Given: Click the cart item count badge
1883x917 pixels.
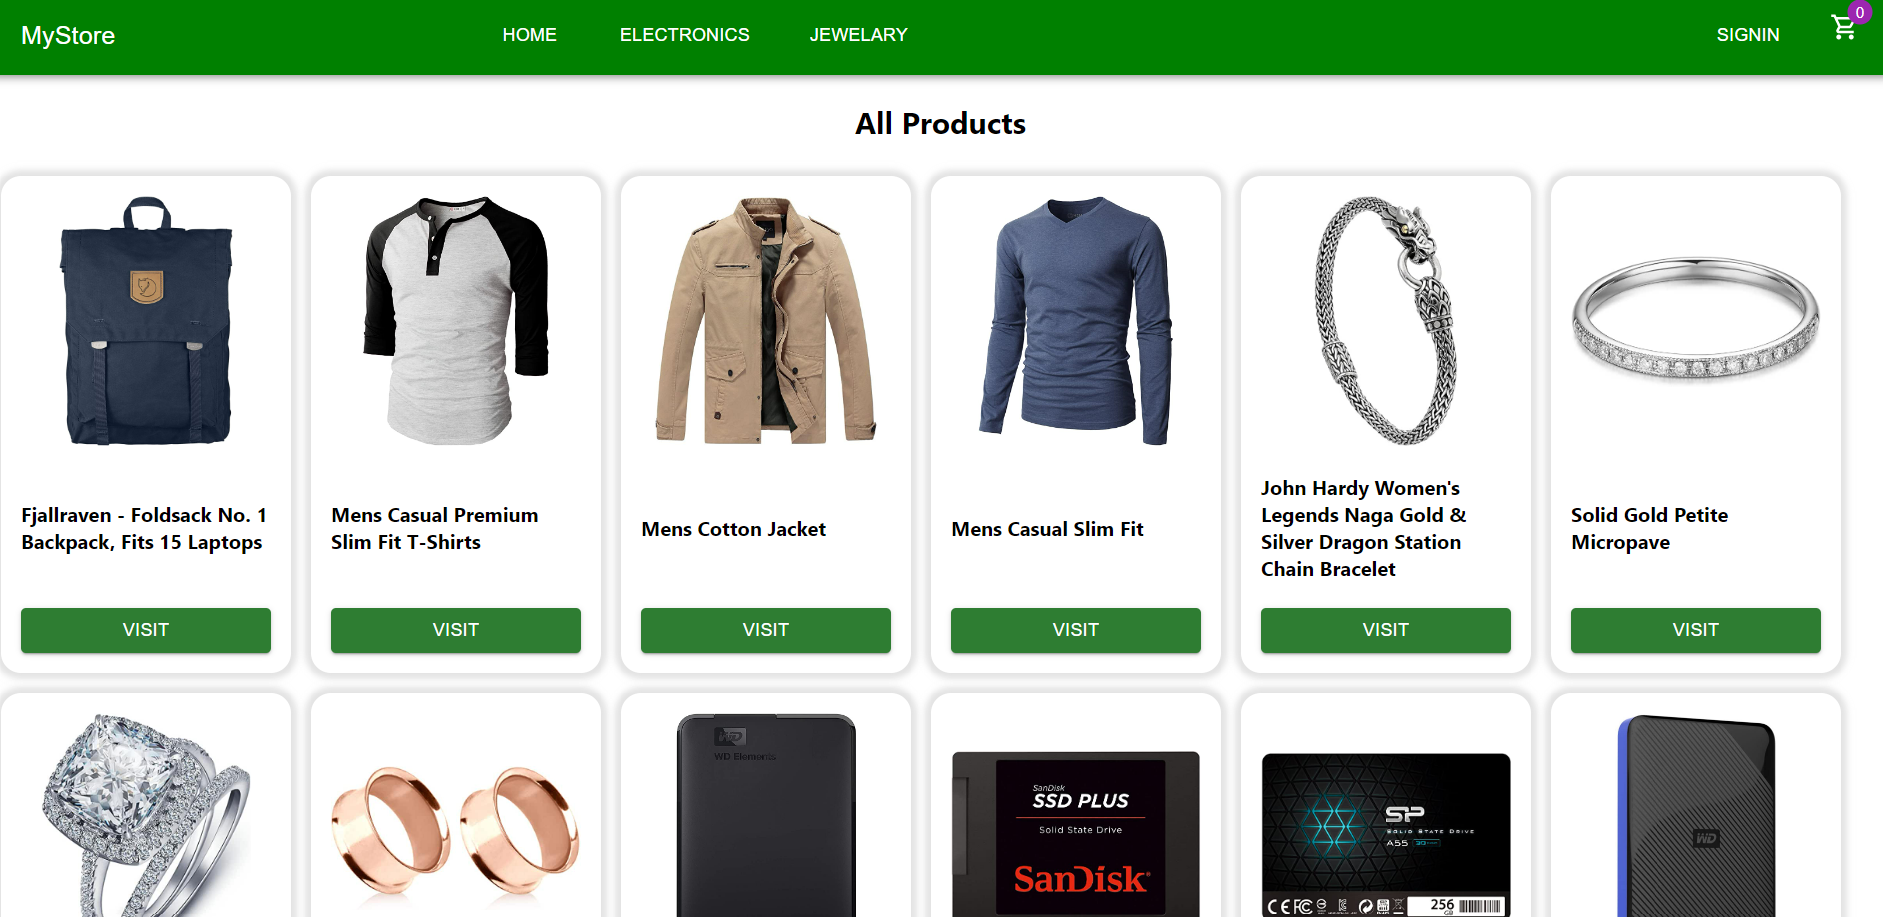Looking at the screenshot, I should 1859,13.
